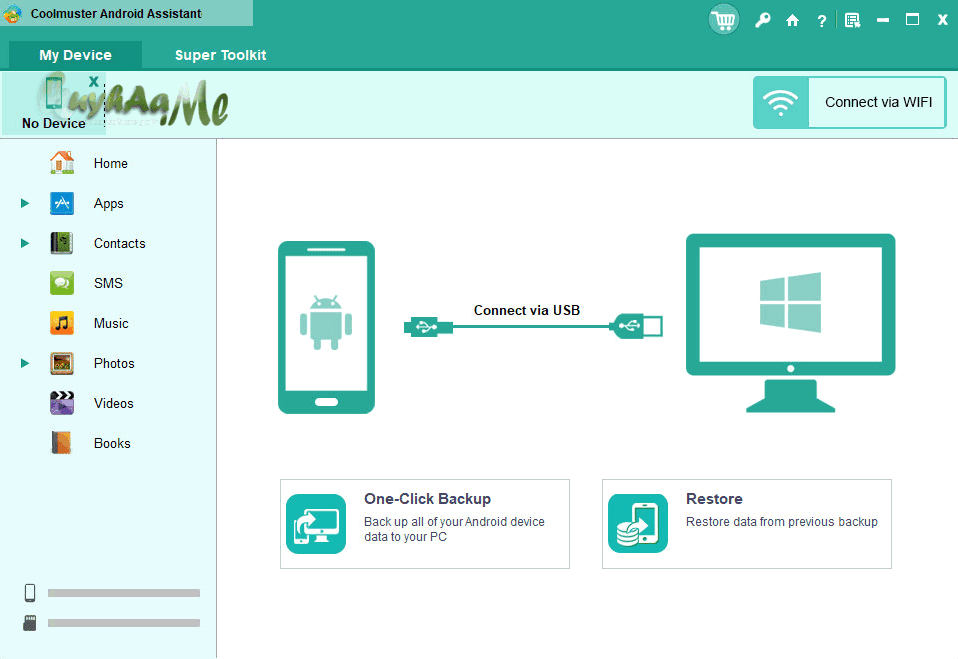The image size is (958, 659).
Task: Click the Videos icon in the sidebar
Action: (61, 403)
